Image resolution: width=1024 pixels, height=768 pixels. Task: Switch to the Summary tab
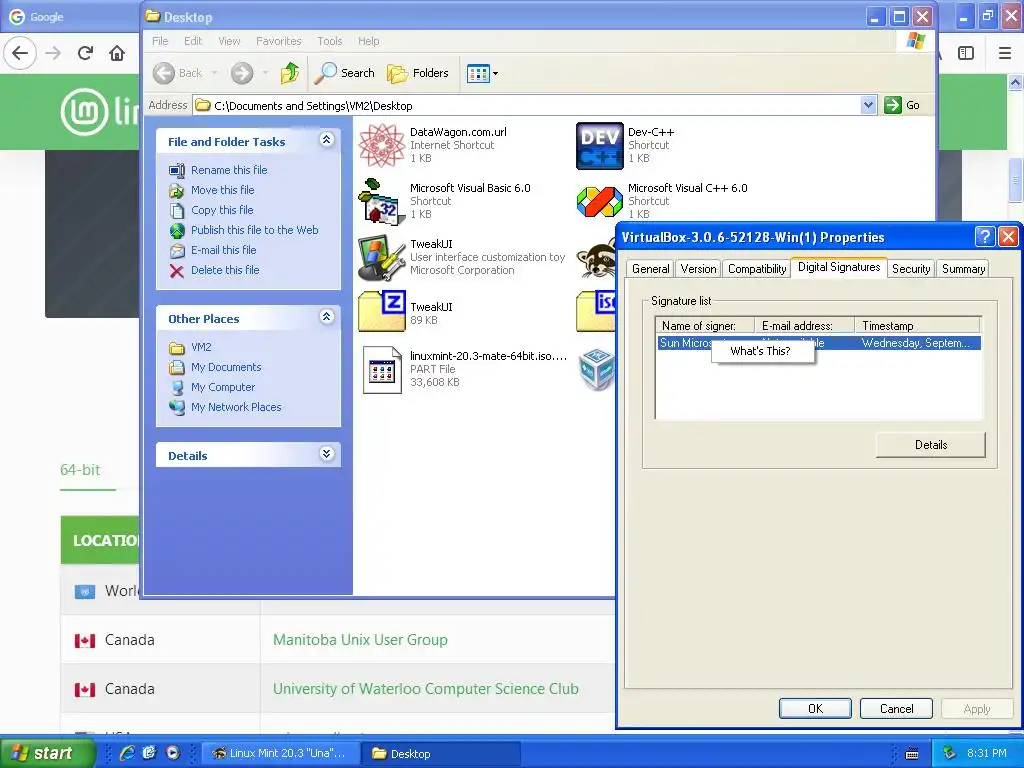(963, 269)
